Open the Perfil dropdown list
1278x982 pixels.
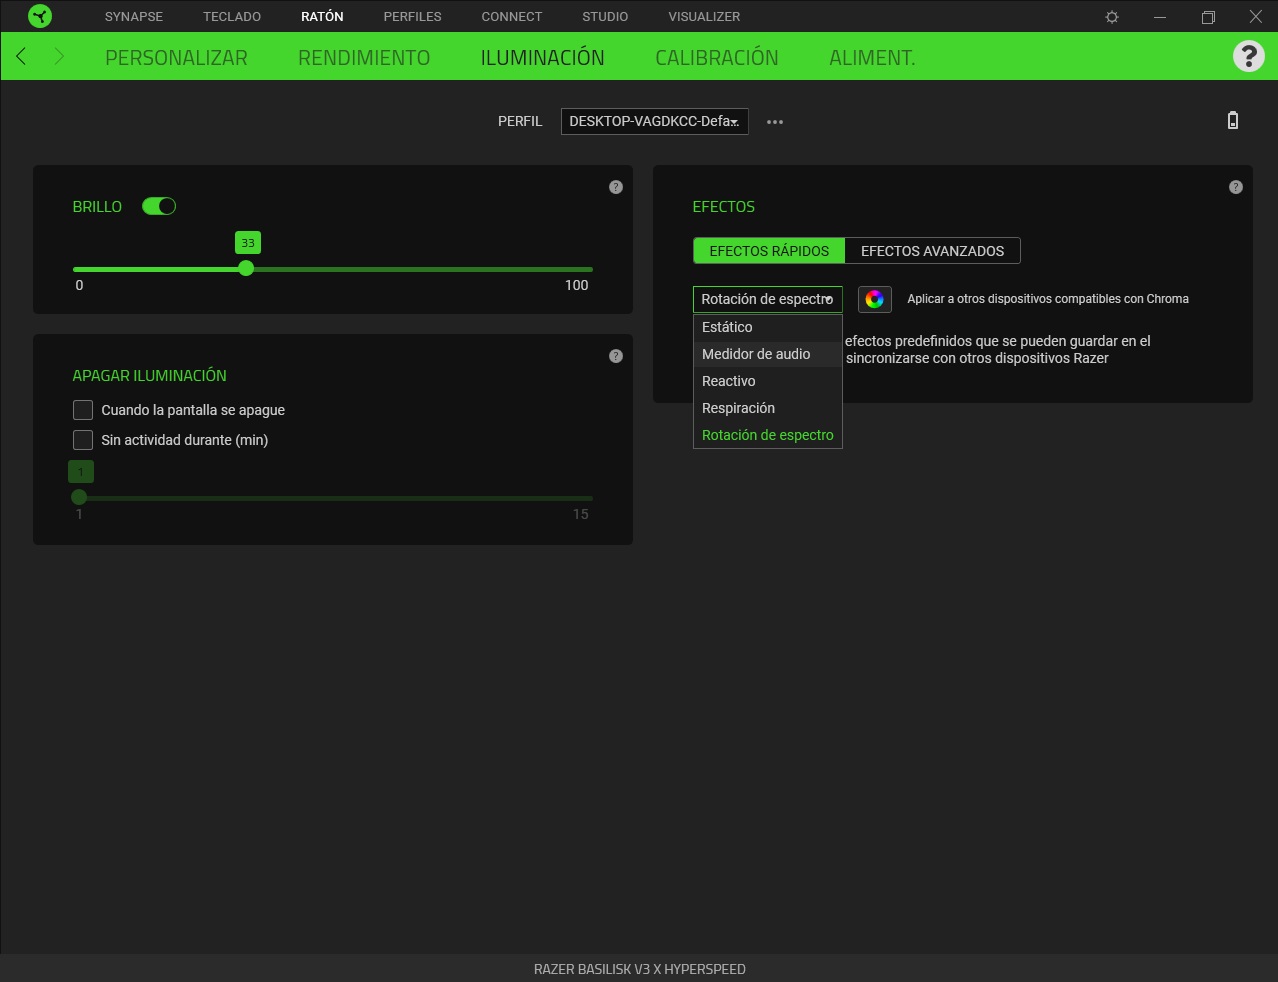pos(654,121)
